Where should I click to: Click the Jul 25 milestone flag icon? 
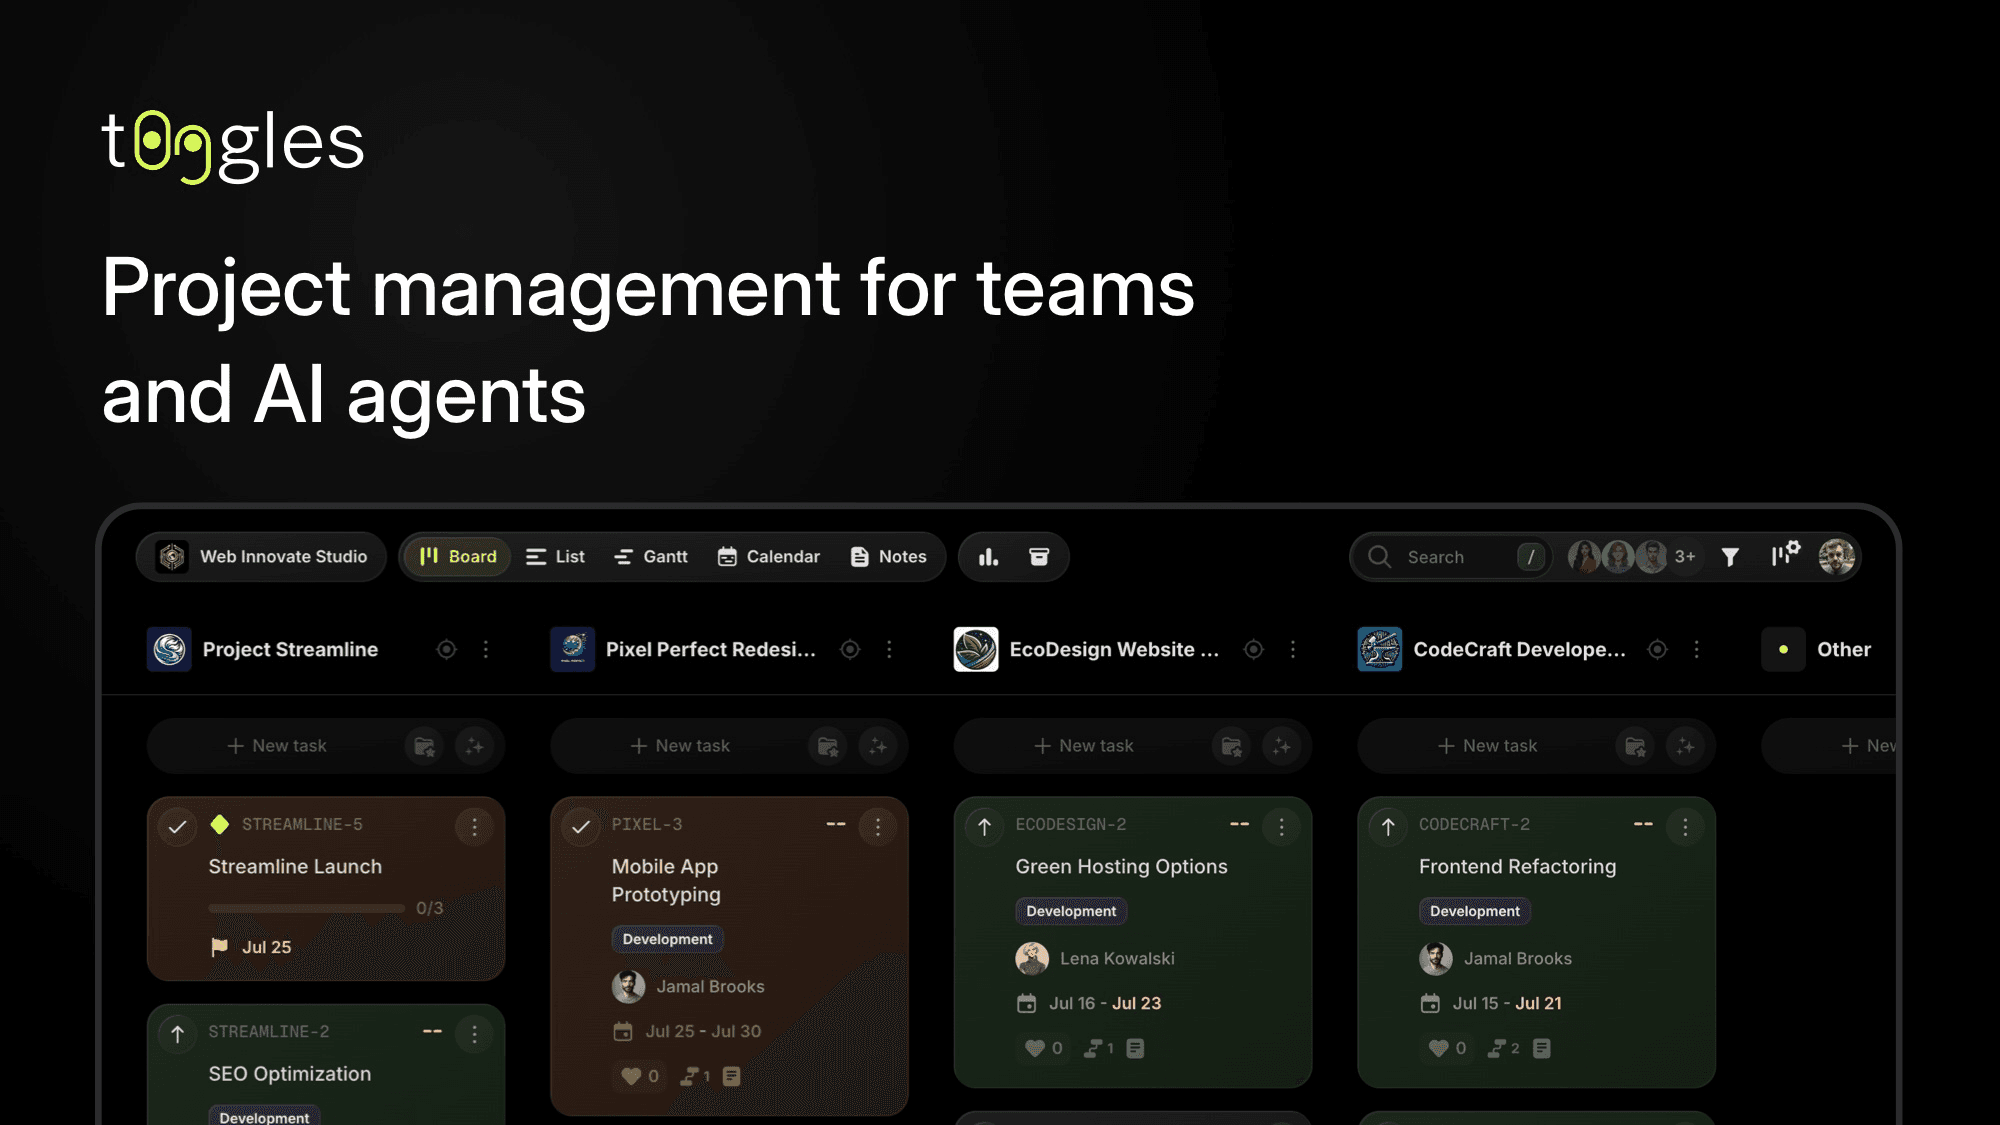219,947
